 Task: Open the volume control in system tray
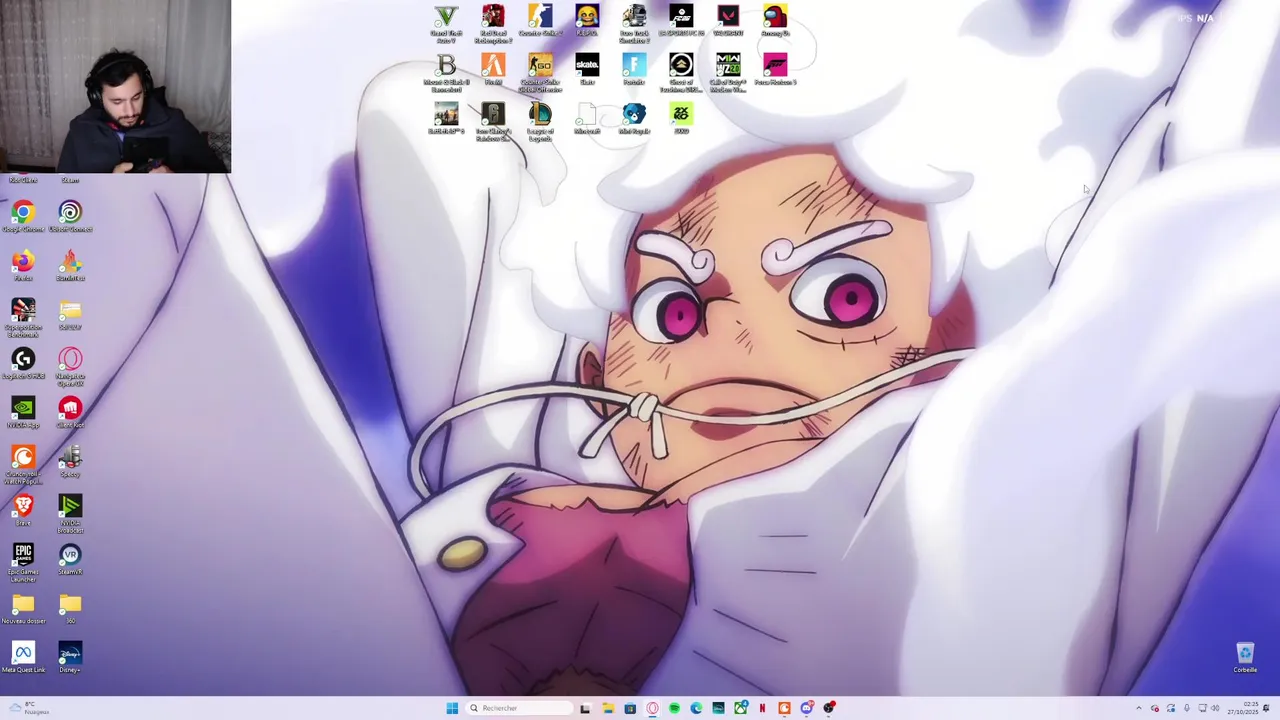[1215, 708]
